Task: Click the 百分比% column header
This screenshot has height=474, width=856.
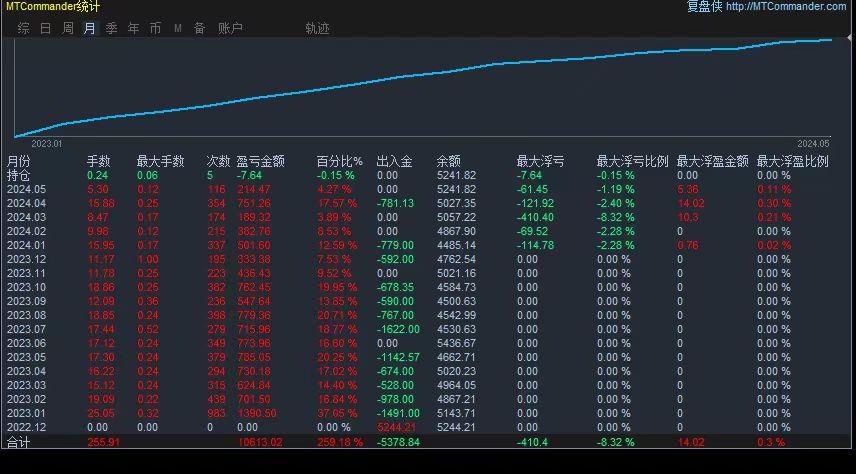Action: pyautogui.click(x=340, y=162)
